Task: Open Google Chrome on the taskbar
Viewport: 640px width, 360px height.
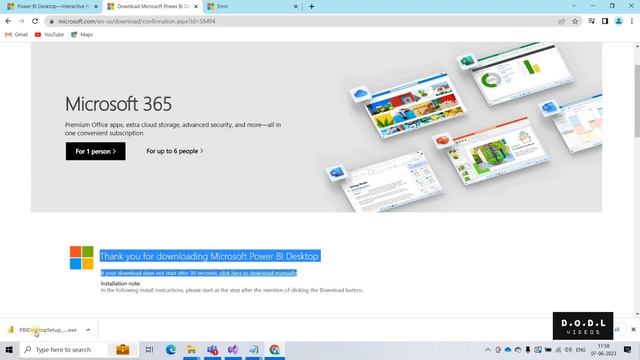Action: click(275, 350)
